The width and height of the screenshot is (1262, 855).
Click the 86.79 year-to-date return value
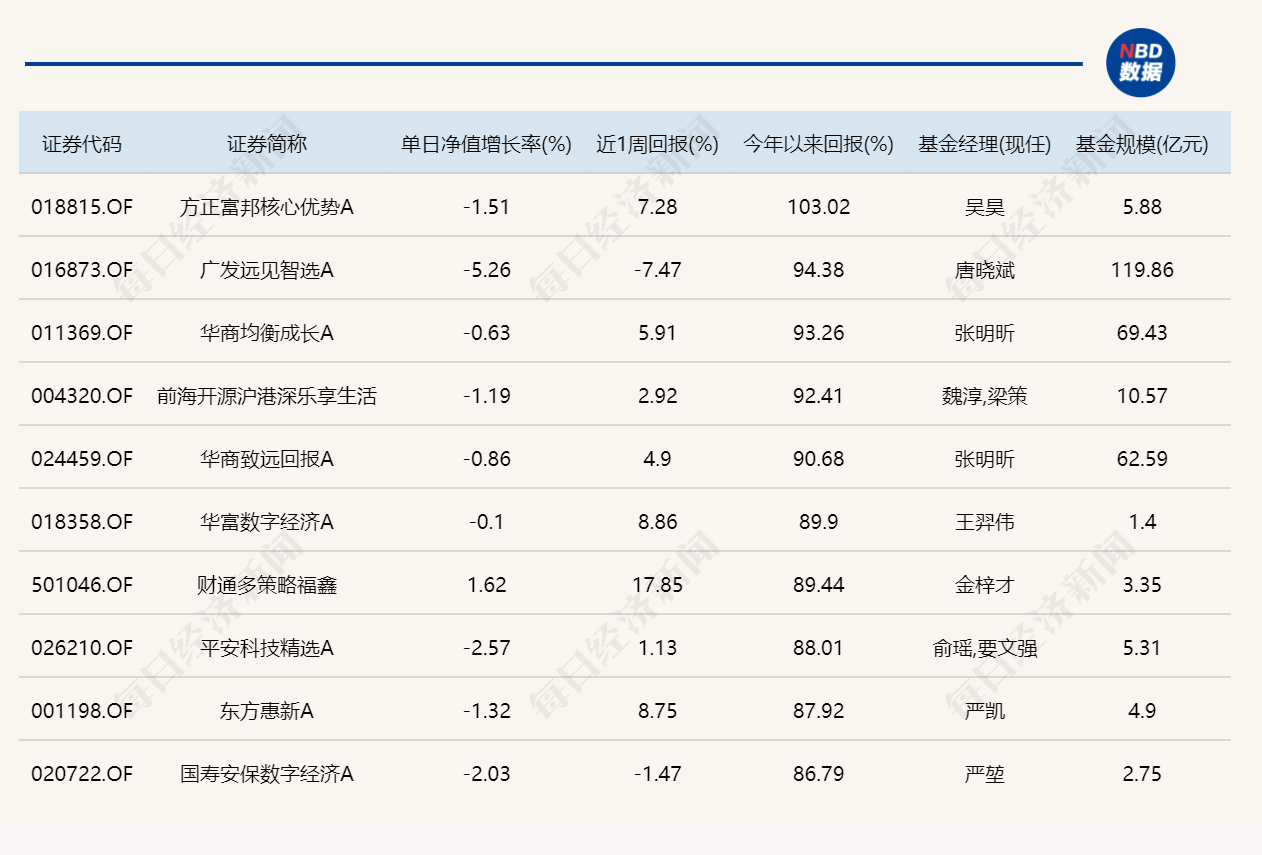819,774
